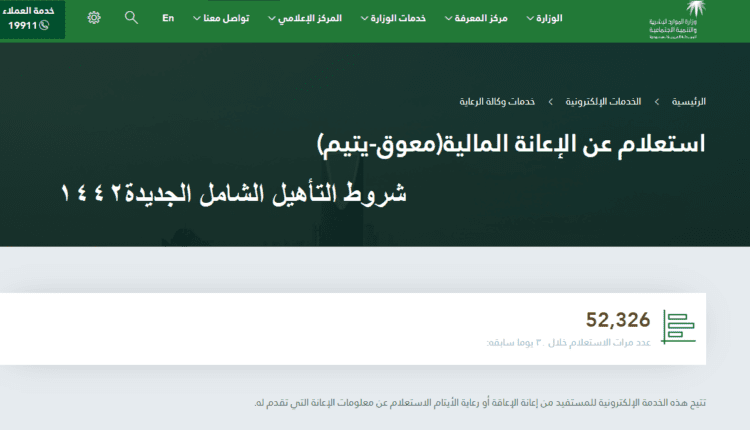Click the search magnifier icon
The width and height of the screenshot is (750, 430).
[131, 18]
